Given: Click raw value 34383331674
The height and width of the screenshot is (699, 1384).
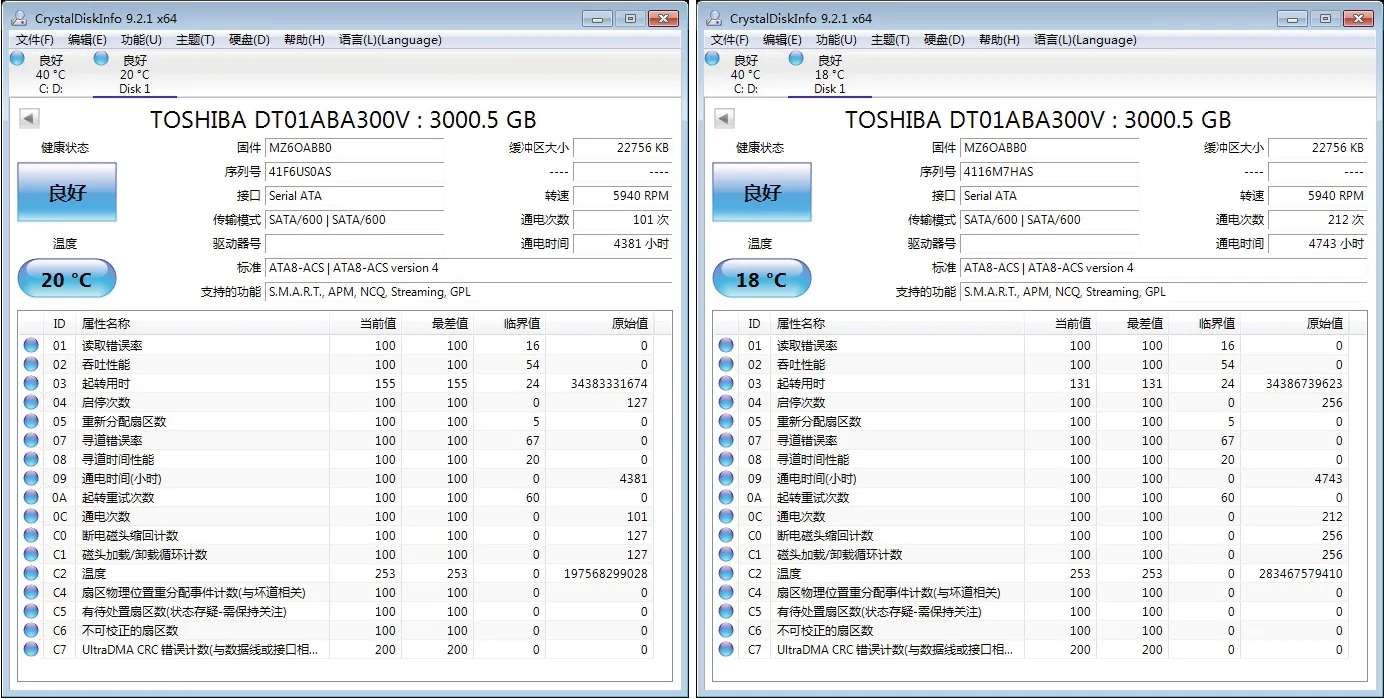Looking at the screenshot, I should click(608, 384).
